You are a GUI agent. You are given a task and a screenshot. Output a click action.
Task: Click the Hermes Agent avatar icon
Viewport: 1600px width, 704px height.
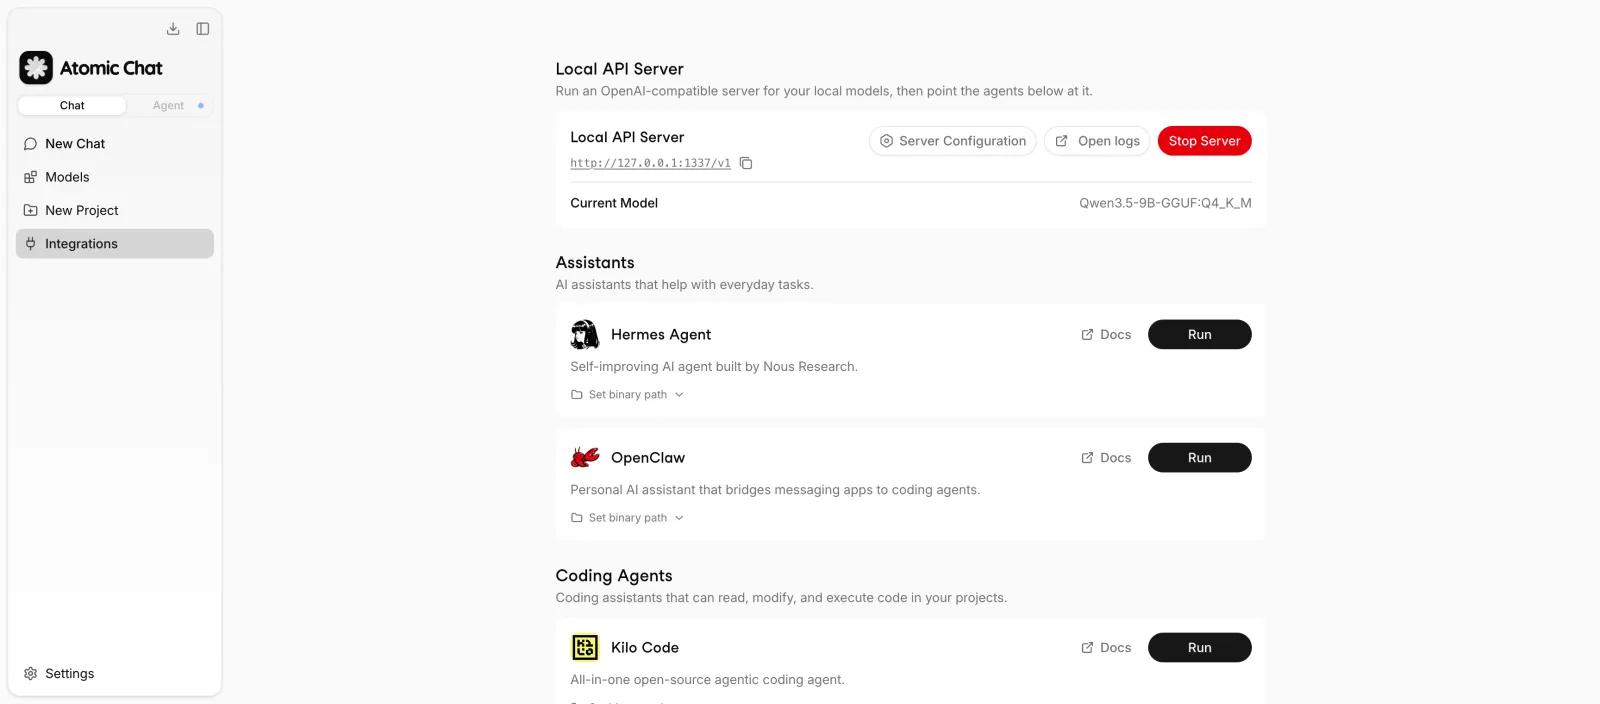585,334
